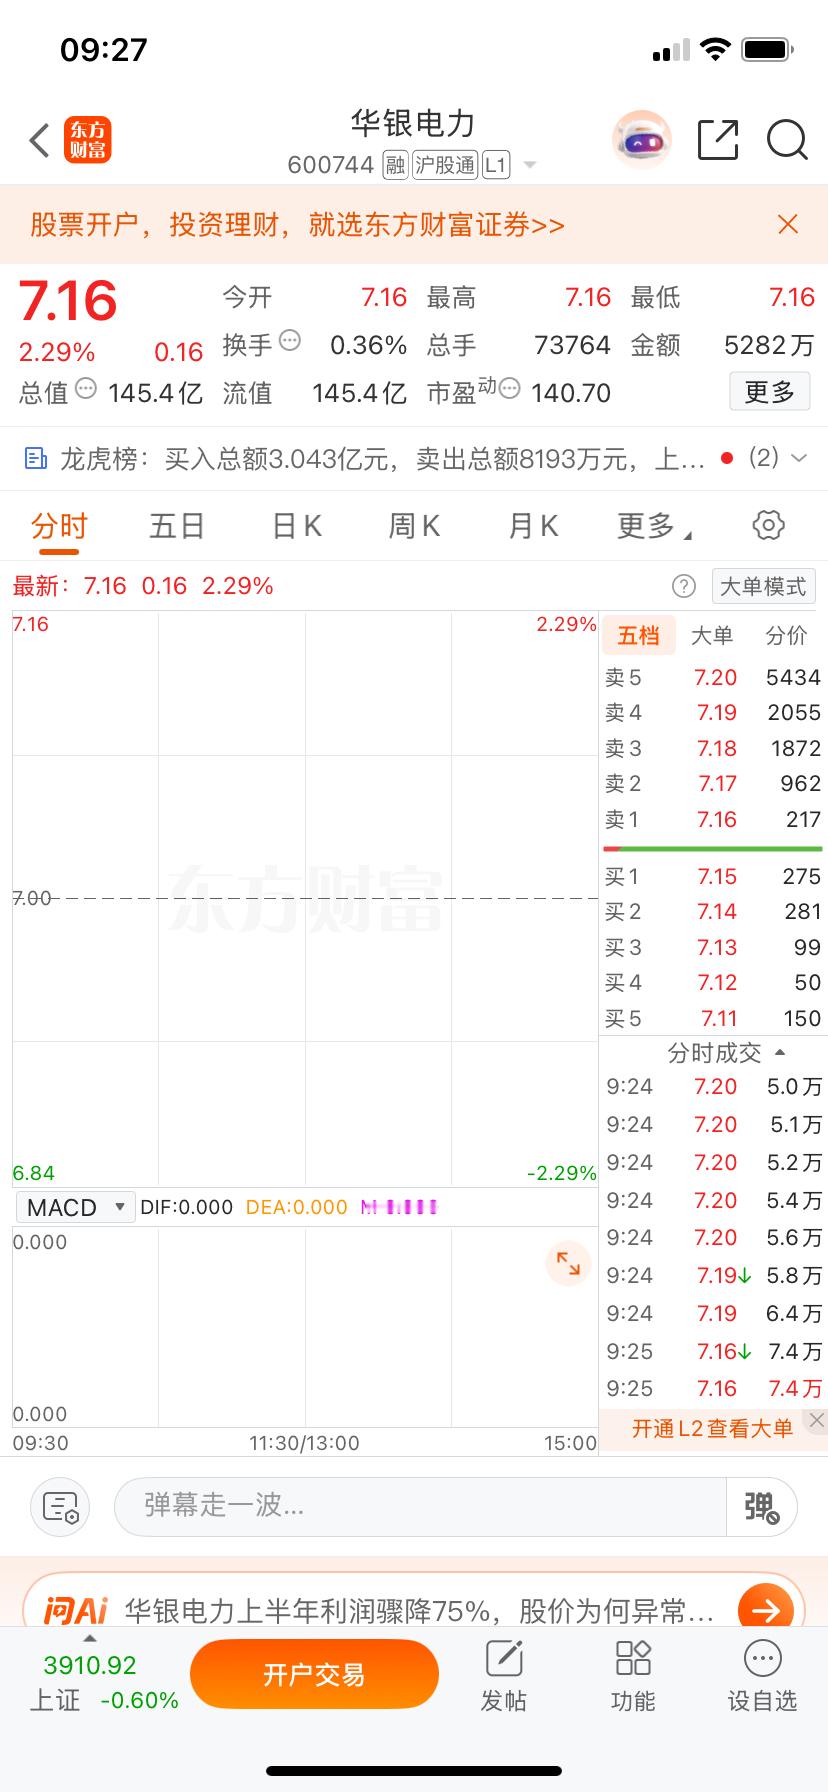
Task: Open the 更多 chart period dropdown
Action: coord(654,526)
